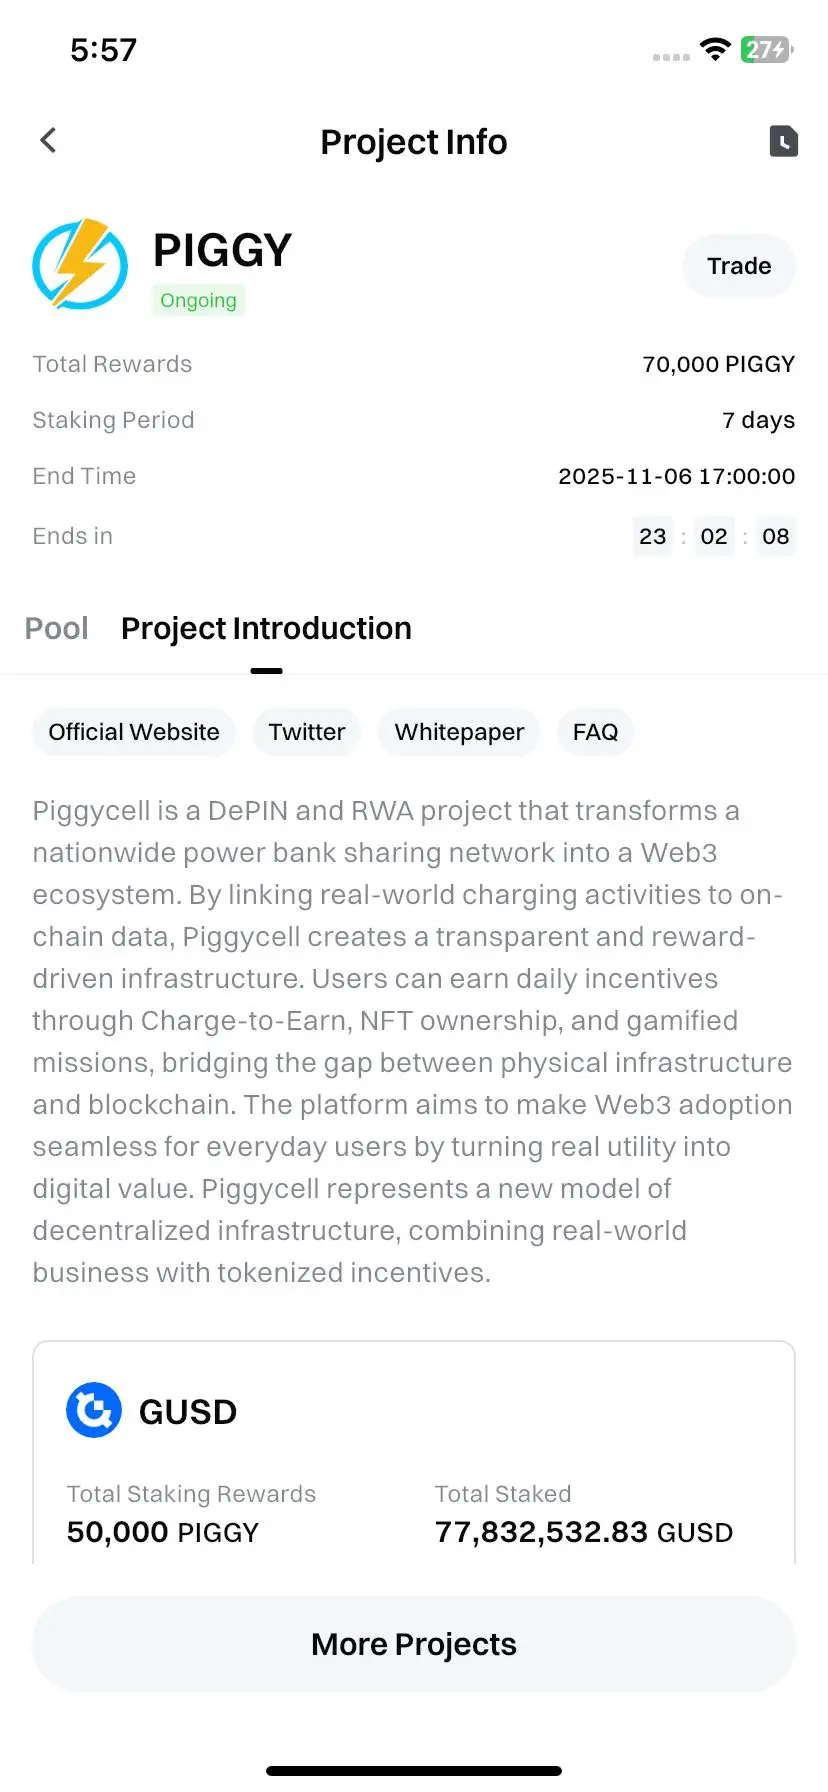Tap the GUSD pool card title
Image resolution: width=828 pixels, height=1792 pixels.
click(x=188, y=1412)
